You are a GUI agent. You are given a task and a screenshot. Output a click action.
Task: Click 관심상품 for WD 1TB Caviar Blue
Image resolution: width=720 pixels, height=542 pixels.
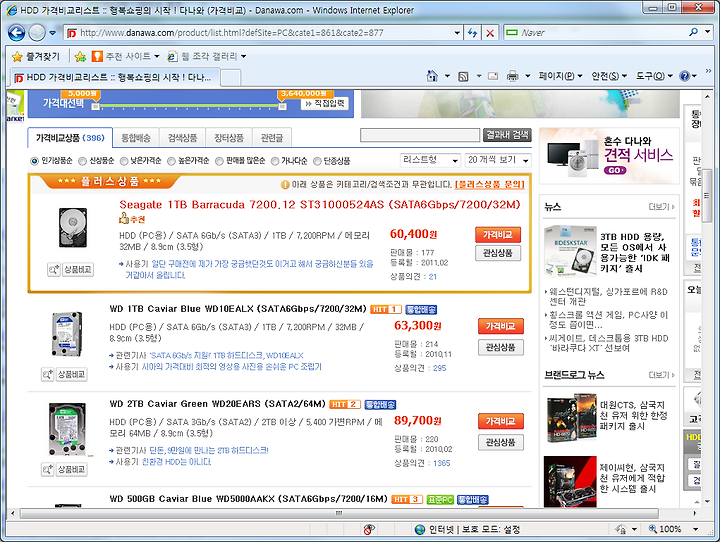pos(501,348)
